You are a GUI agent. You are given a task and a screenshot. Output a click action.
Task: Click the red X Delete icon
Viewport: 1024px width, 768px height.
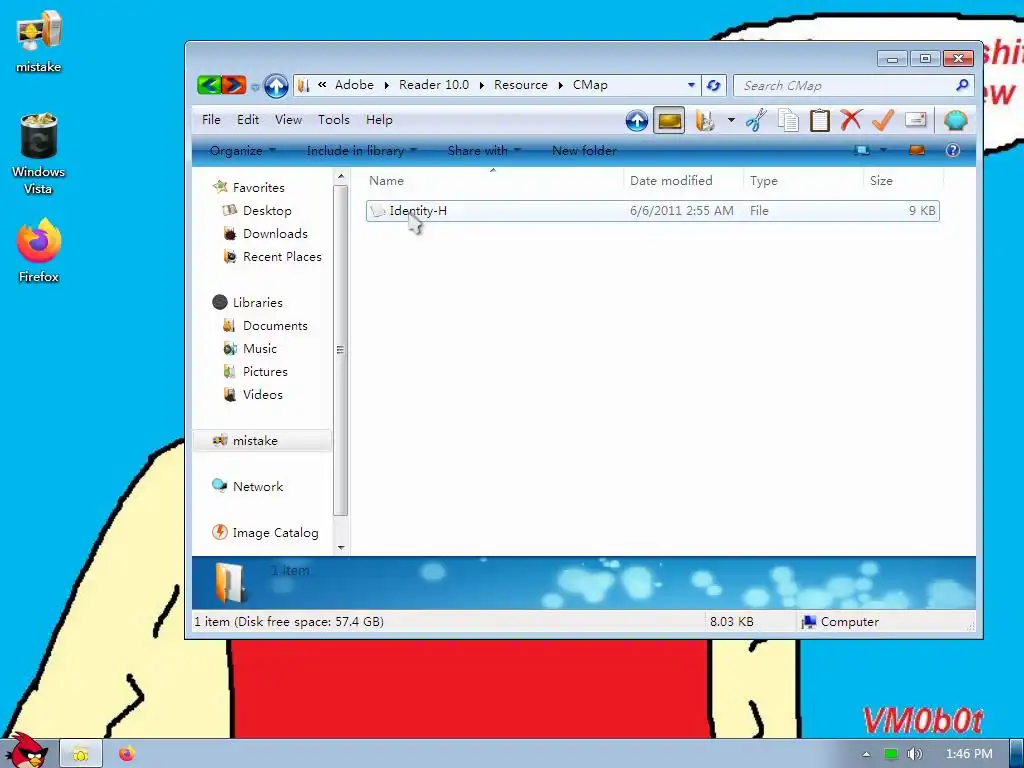851,120
